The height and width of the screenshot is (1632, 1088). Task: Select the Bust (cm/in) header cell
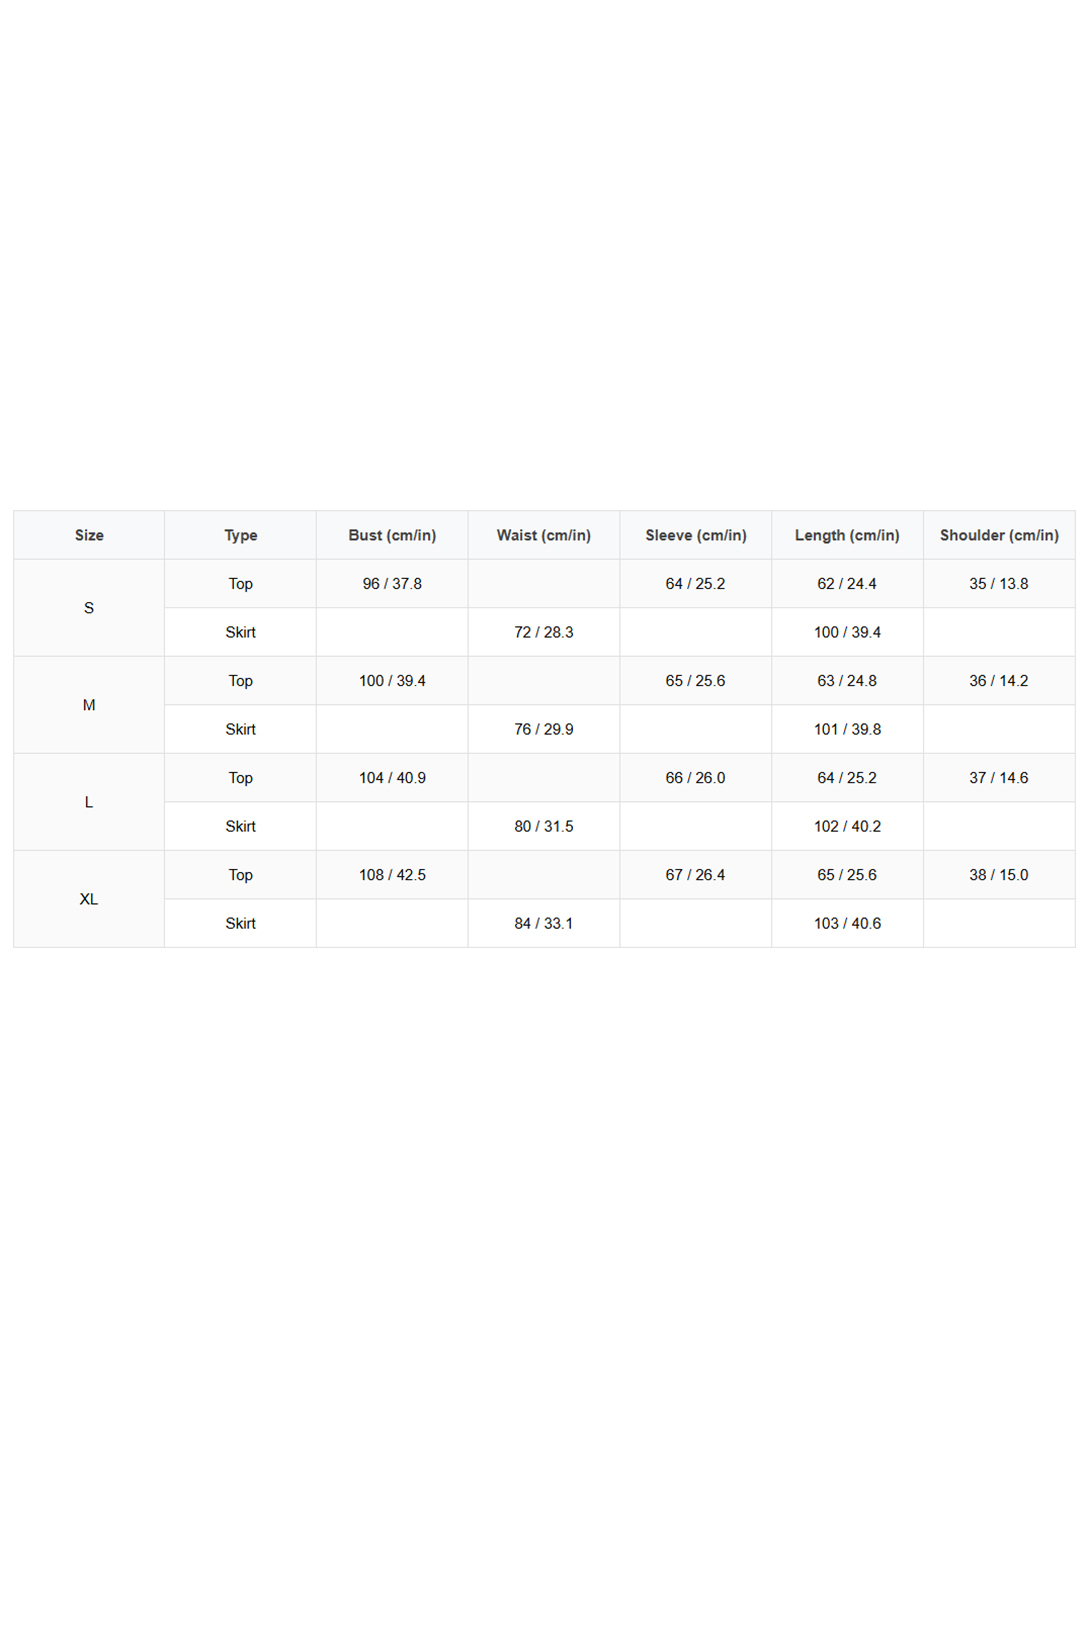[392, 535]
